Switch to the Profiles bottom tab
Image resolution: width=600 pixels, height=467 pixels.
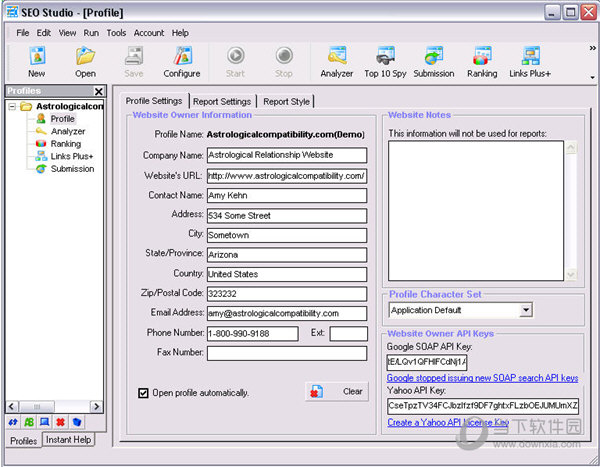23,441
